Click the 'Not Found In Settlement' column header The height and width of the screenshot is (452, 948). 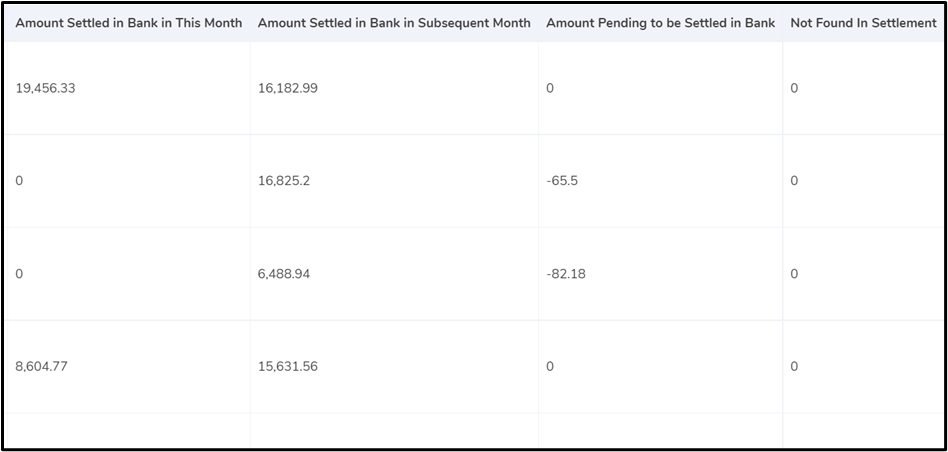pos(863,23)
